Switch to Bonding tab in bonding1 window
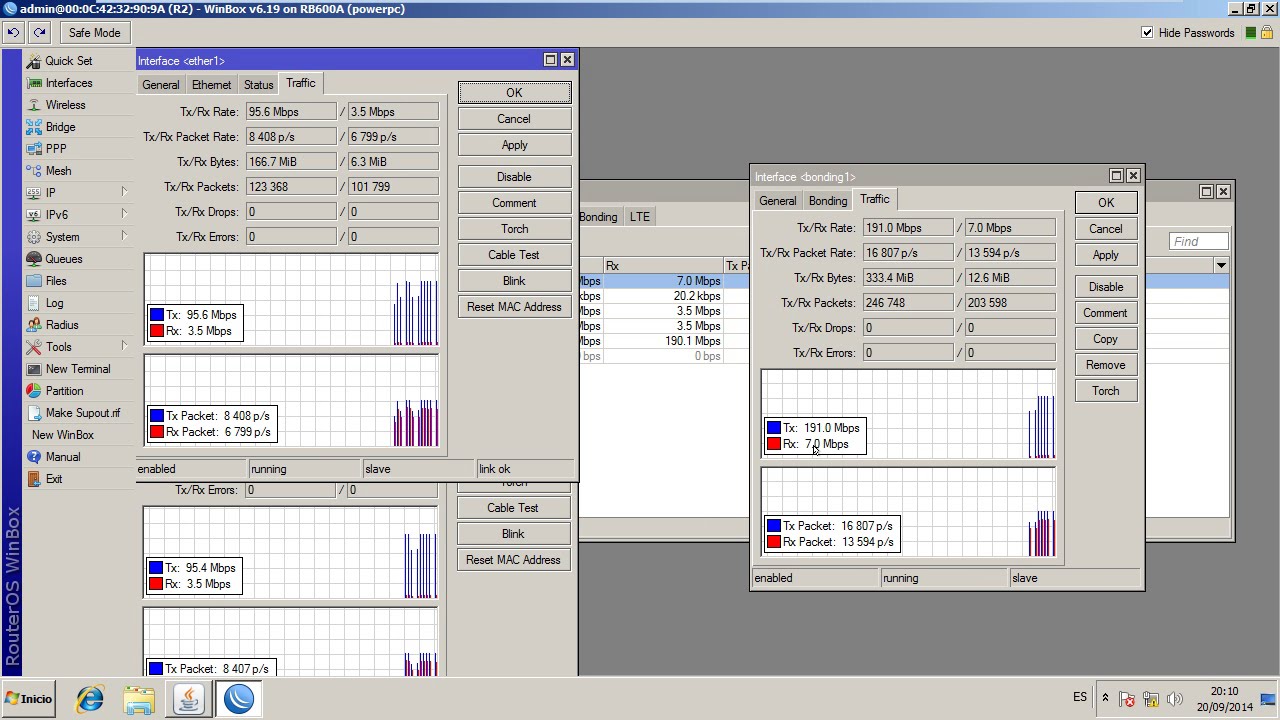The width and height of the screenshot is (1280, 720). point(827,201)
